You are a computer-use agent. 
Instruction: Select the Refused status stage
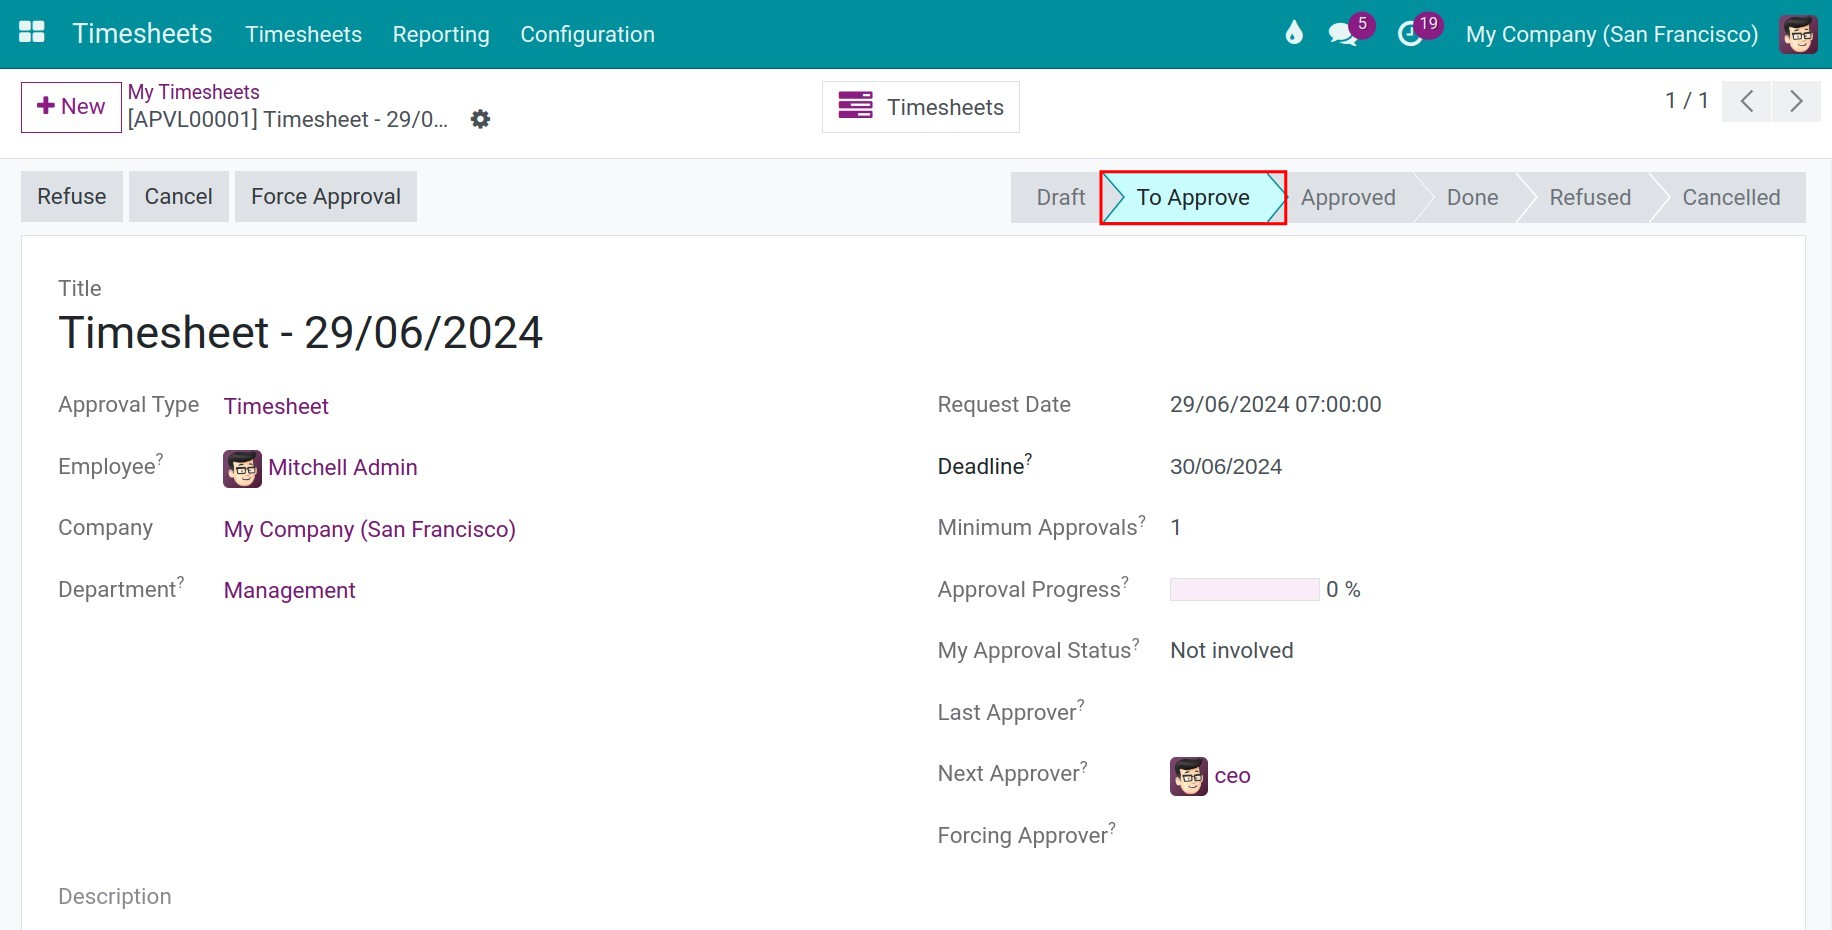[1590, 197]
